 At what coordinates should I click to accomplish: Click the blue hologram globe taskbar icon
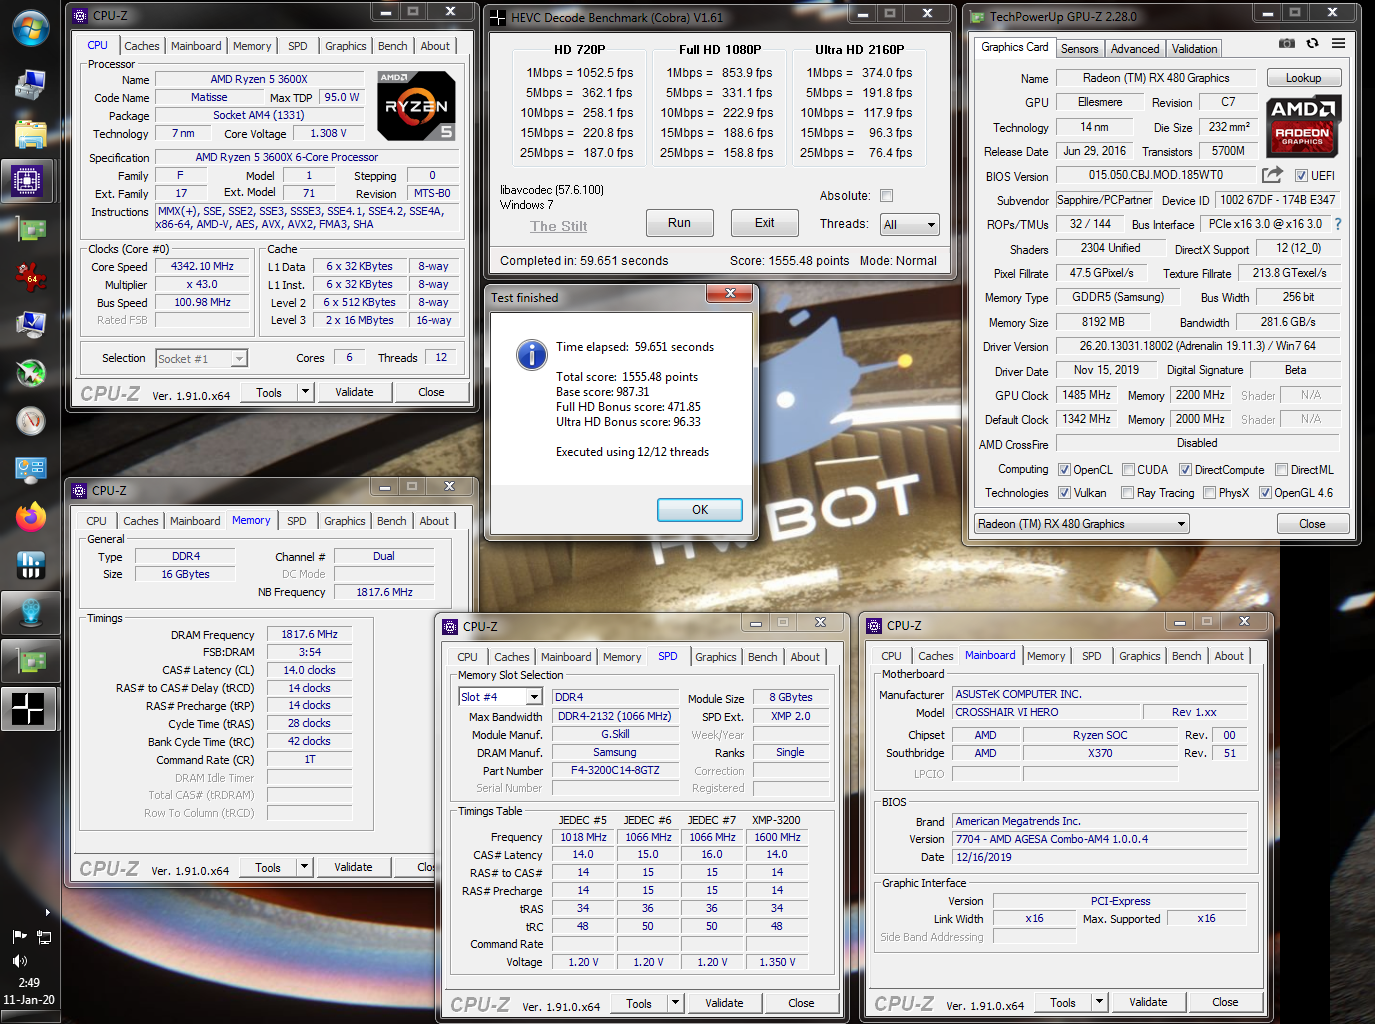pos(30,612)
